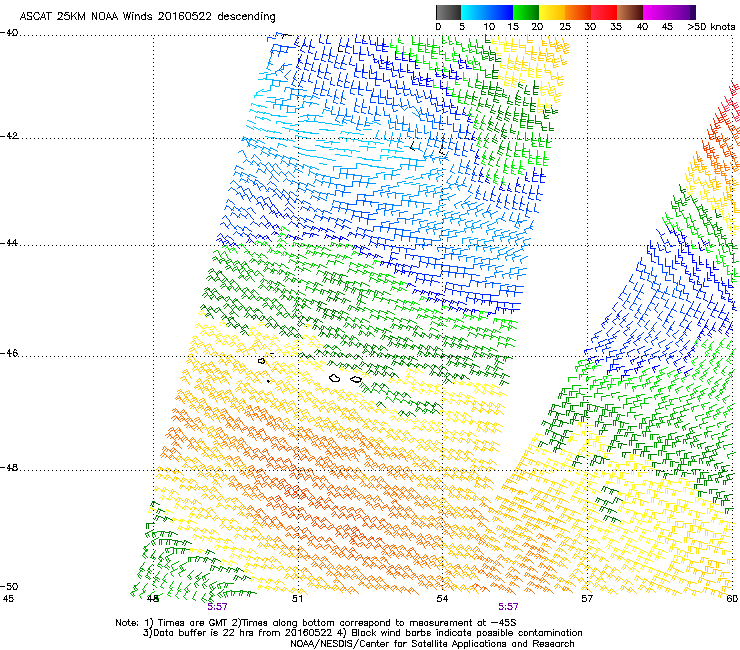The image size is (740, 650).
Task: Click the 'NOAA/NESDIS/Center for Satellite Applications and Research' credit
Action: tap(432, 644)
